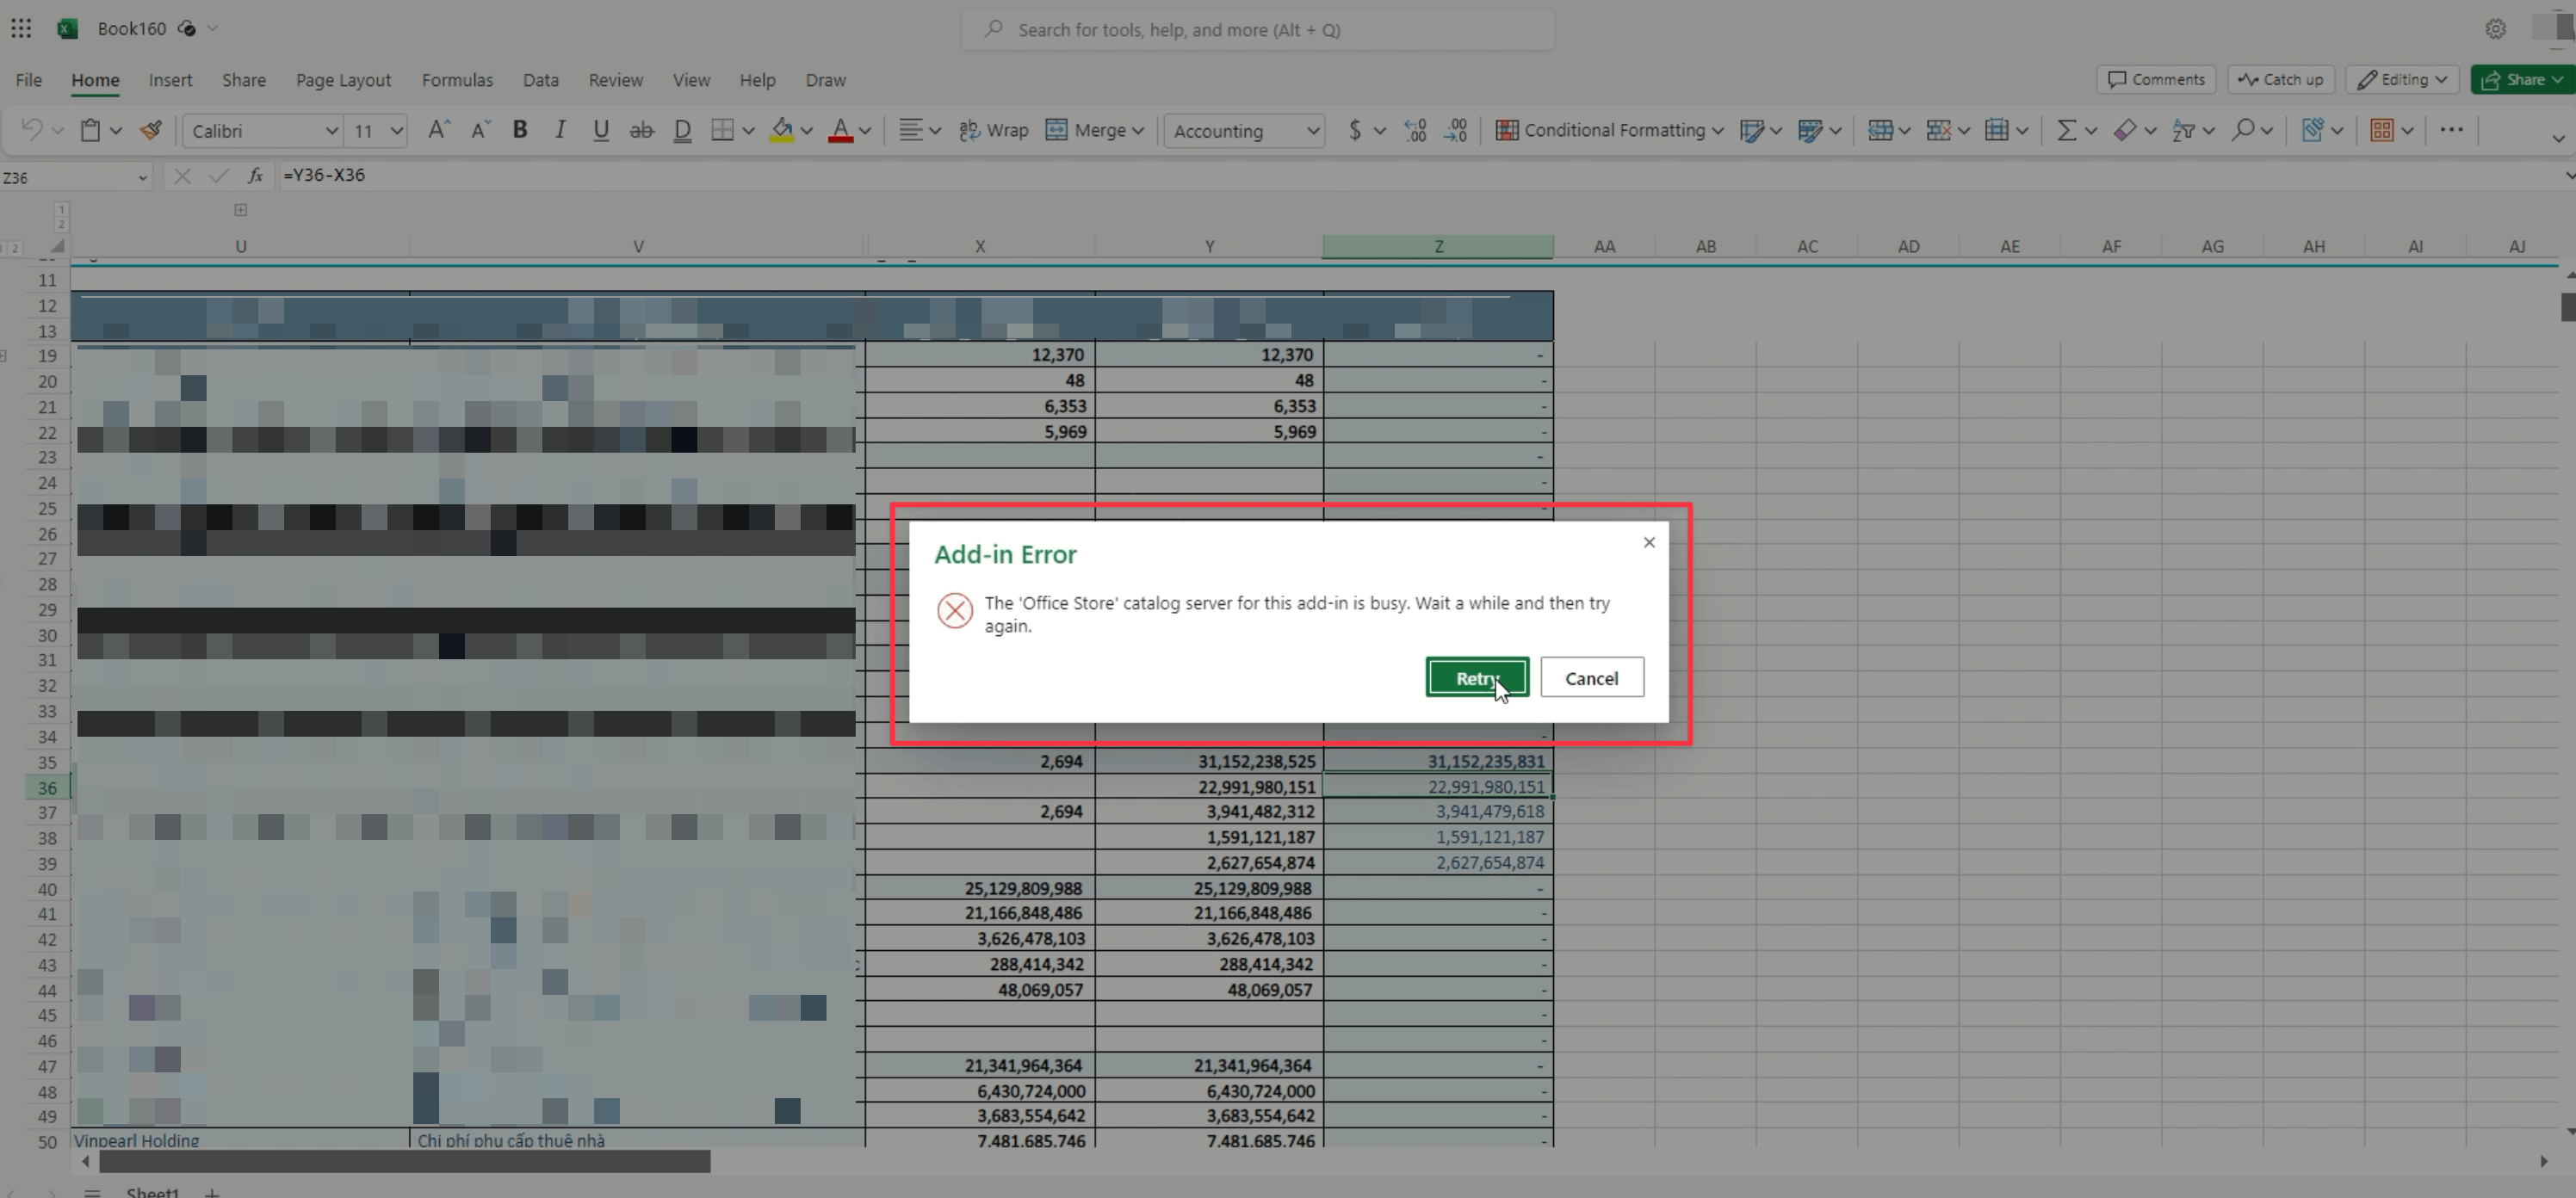2576x1198 pixels.
Task: Click Cancel in the Add-in Error dialog
Action: click(x=1591, y=677)
